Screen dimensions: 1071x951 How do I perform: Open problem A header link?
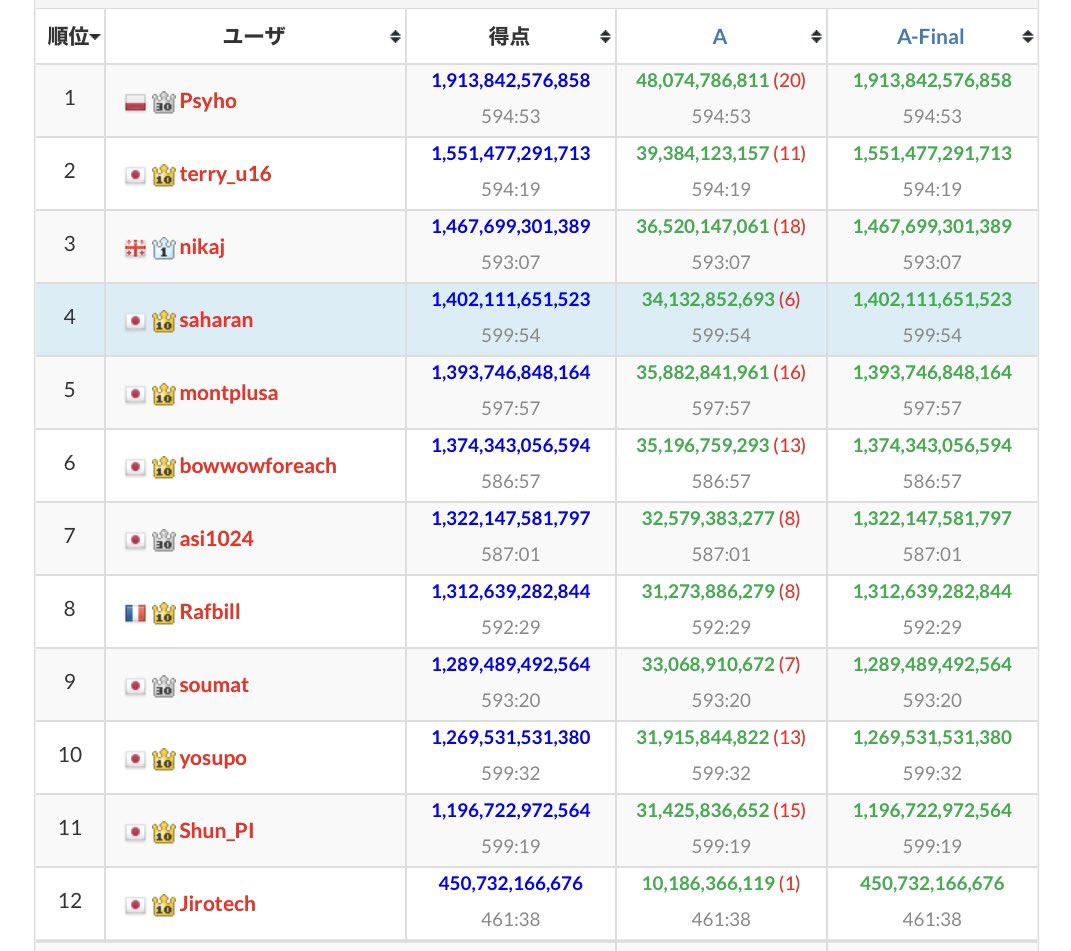pos(720,37)
